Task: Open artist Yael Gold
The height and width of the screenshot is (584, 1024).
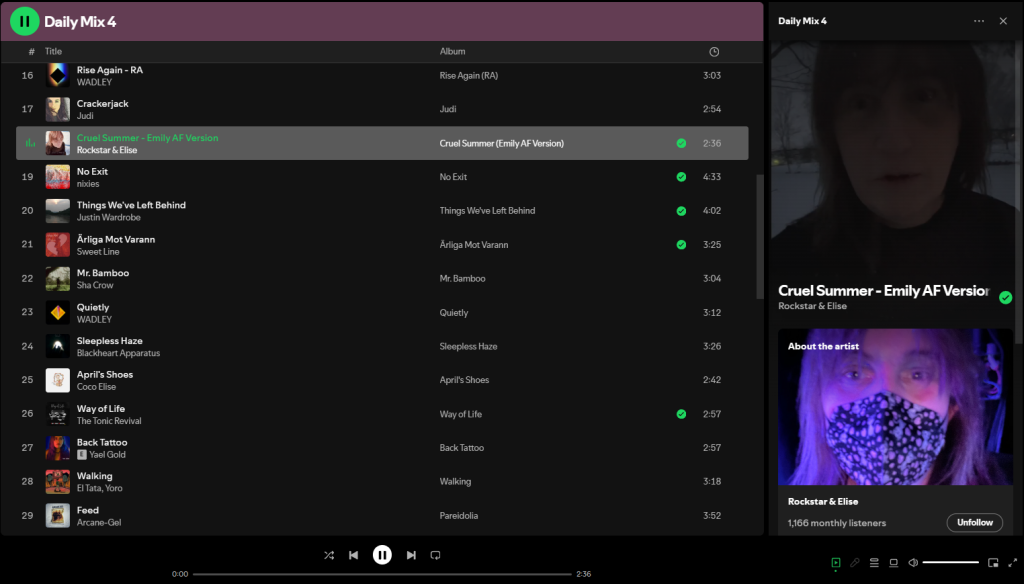Action: (x=107, y=455)
